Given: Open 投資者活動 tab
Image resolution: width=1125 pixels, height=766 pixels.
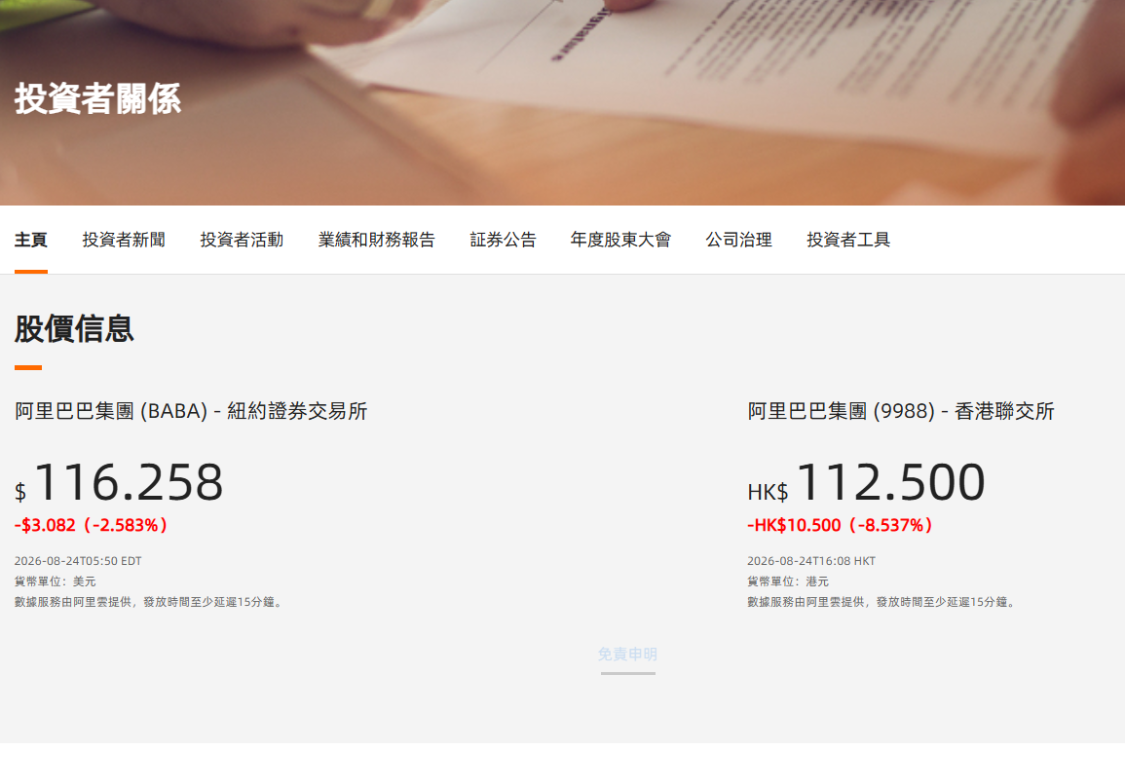Looking at the screenshot, I should 242,240.
